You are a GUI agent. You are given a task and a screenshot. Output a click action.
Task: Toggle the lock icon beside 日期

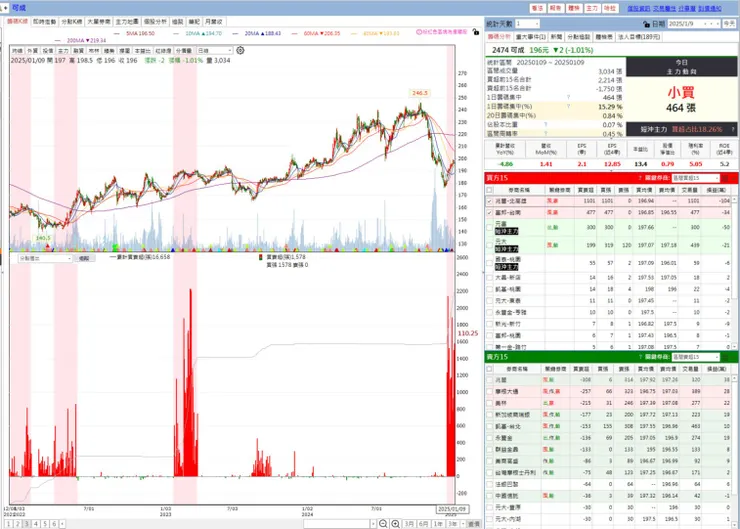[x=646, y=24]
